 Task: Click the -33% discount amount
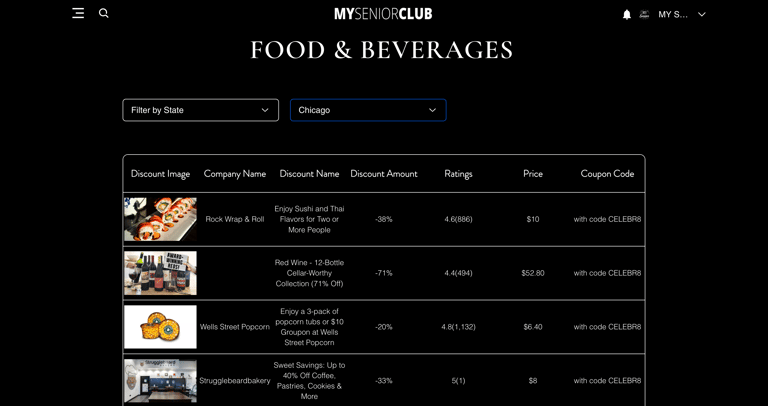(384, 381)
